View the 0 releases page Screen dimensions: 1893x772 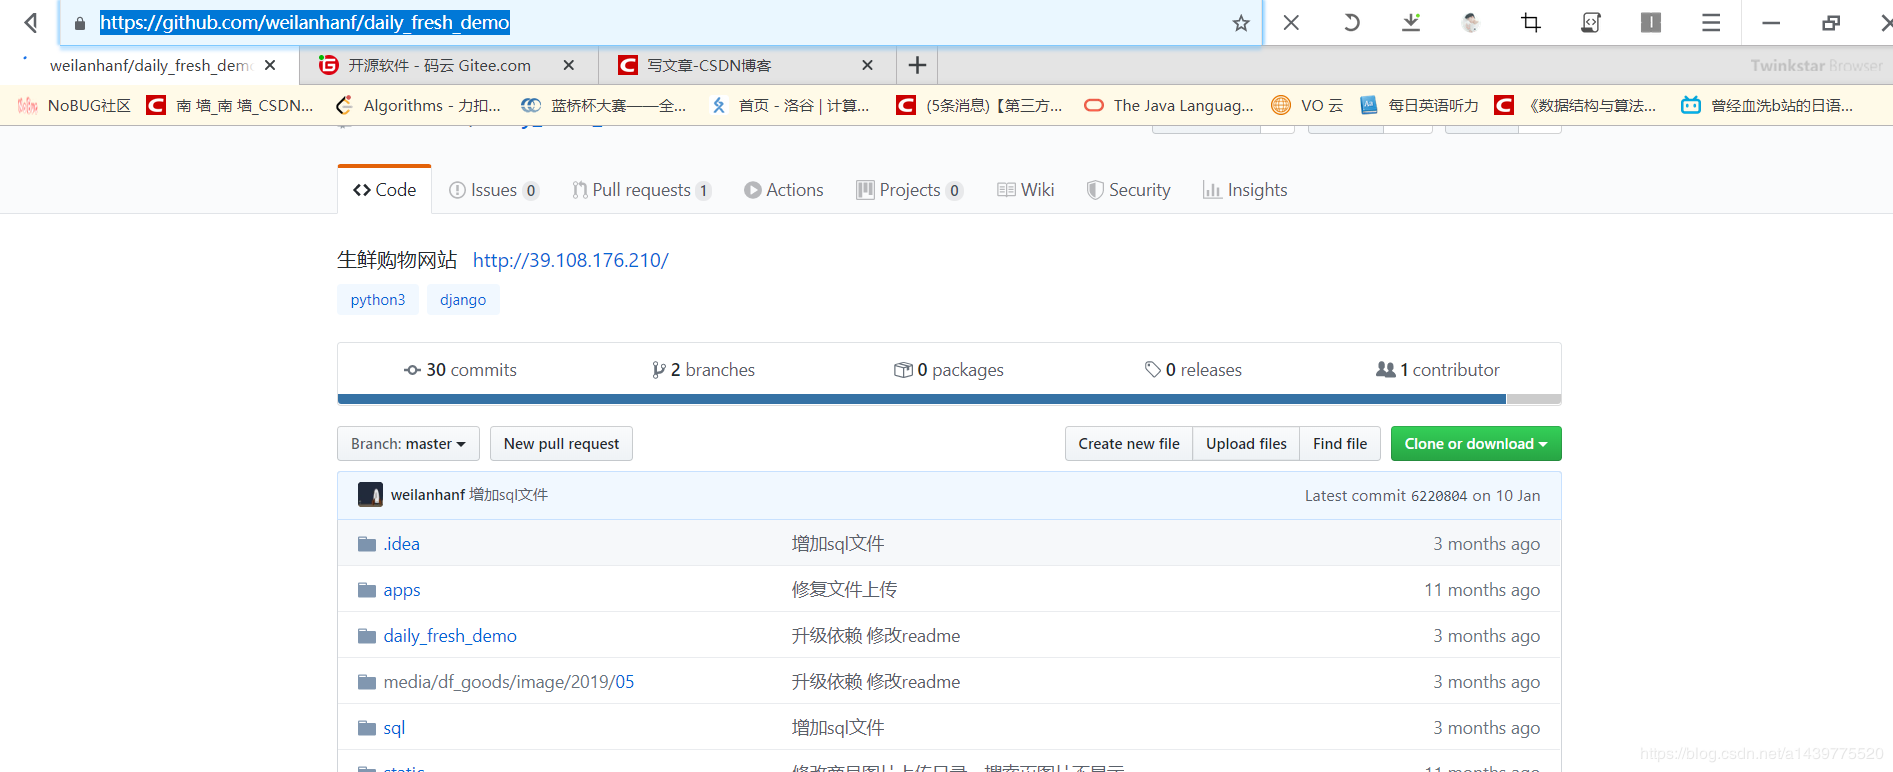point(1193,370)
